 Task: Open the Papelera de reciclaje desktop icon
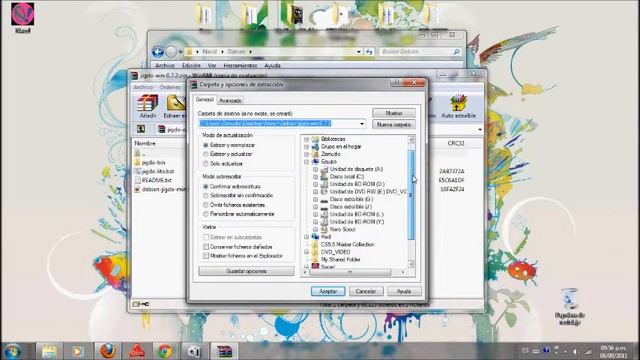pyautogui.click(x=570, y=306)
